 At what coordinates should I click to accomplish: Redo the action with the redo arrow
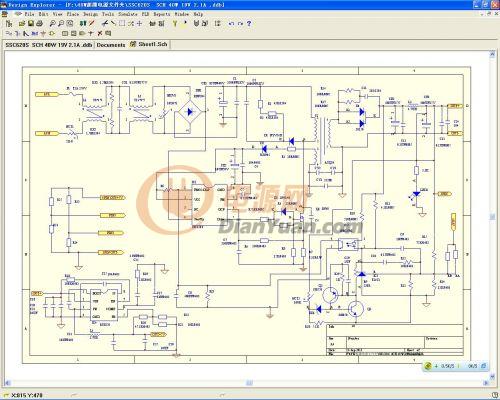tap(240, 23)
